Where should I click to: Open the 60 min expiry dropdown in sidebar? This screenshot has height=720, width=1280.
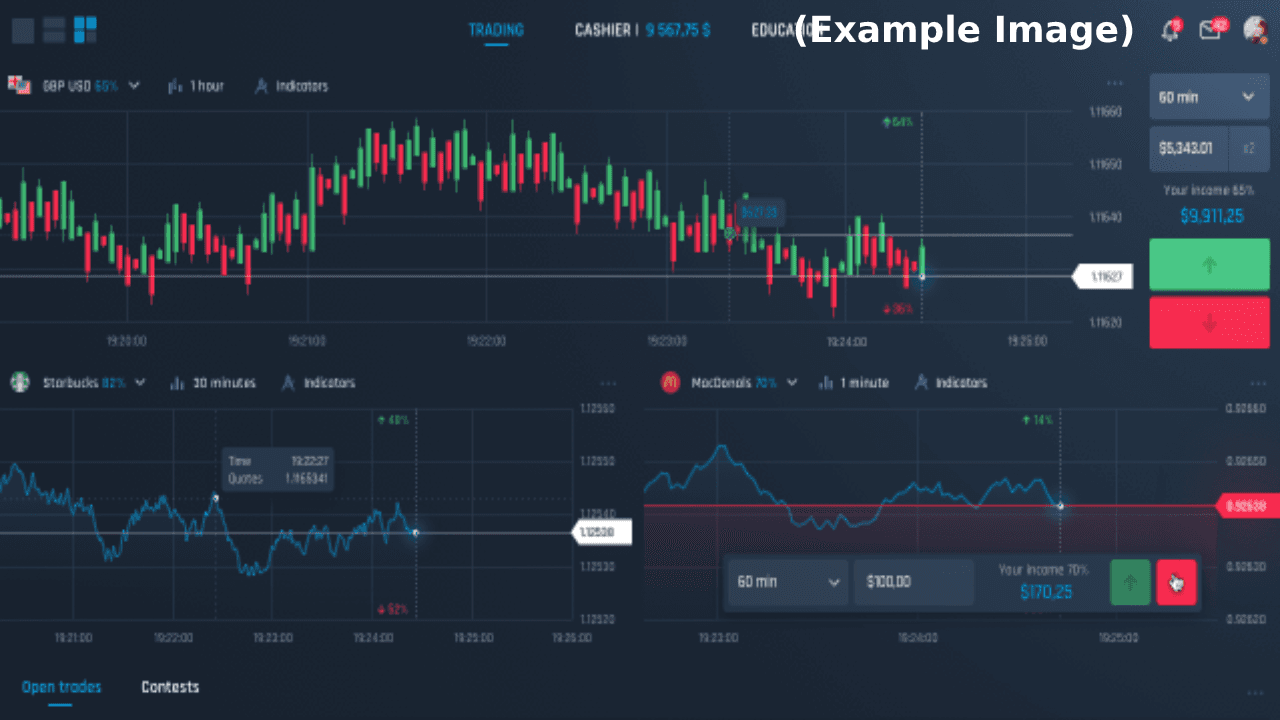1209,97
